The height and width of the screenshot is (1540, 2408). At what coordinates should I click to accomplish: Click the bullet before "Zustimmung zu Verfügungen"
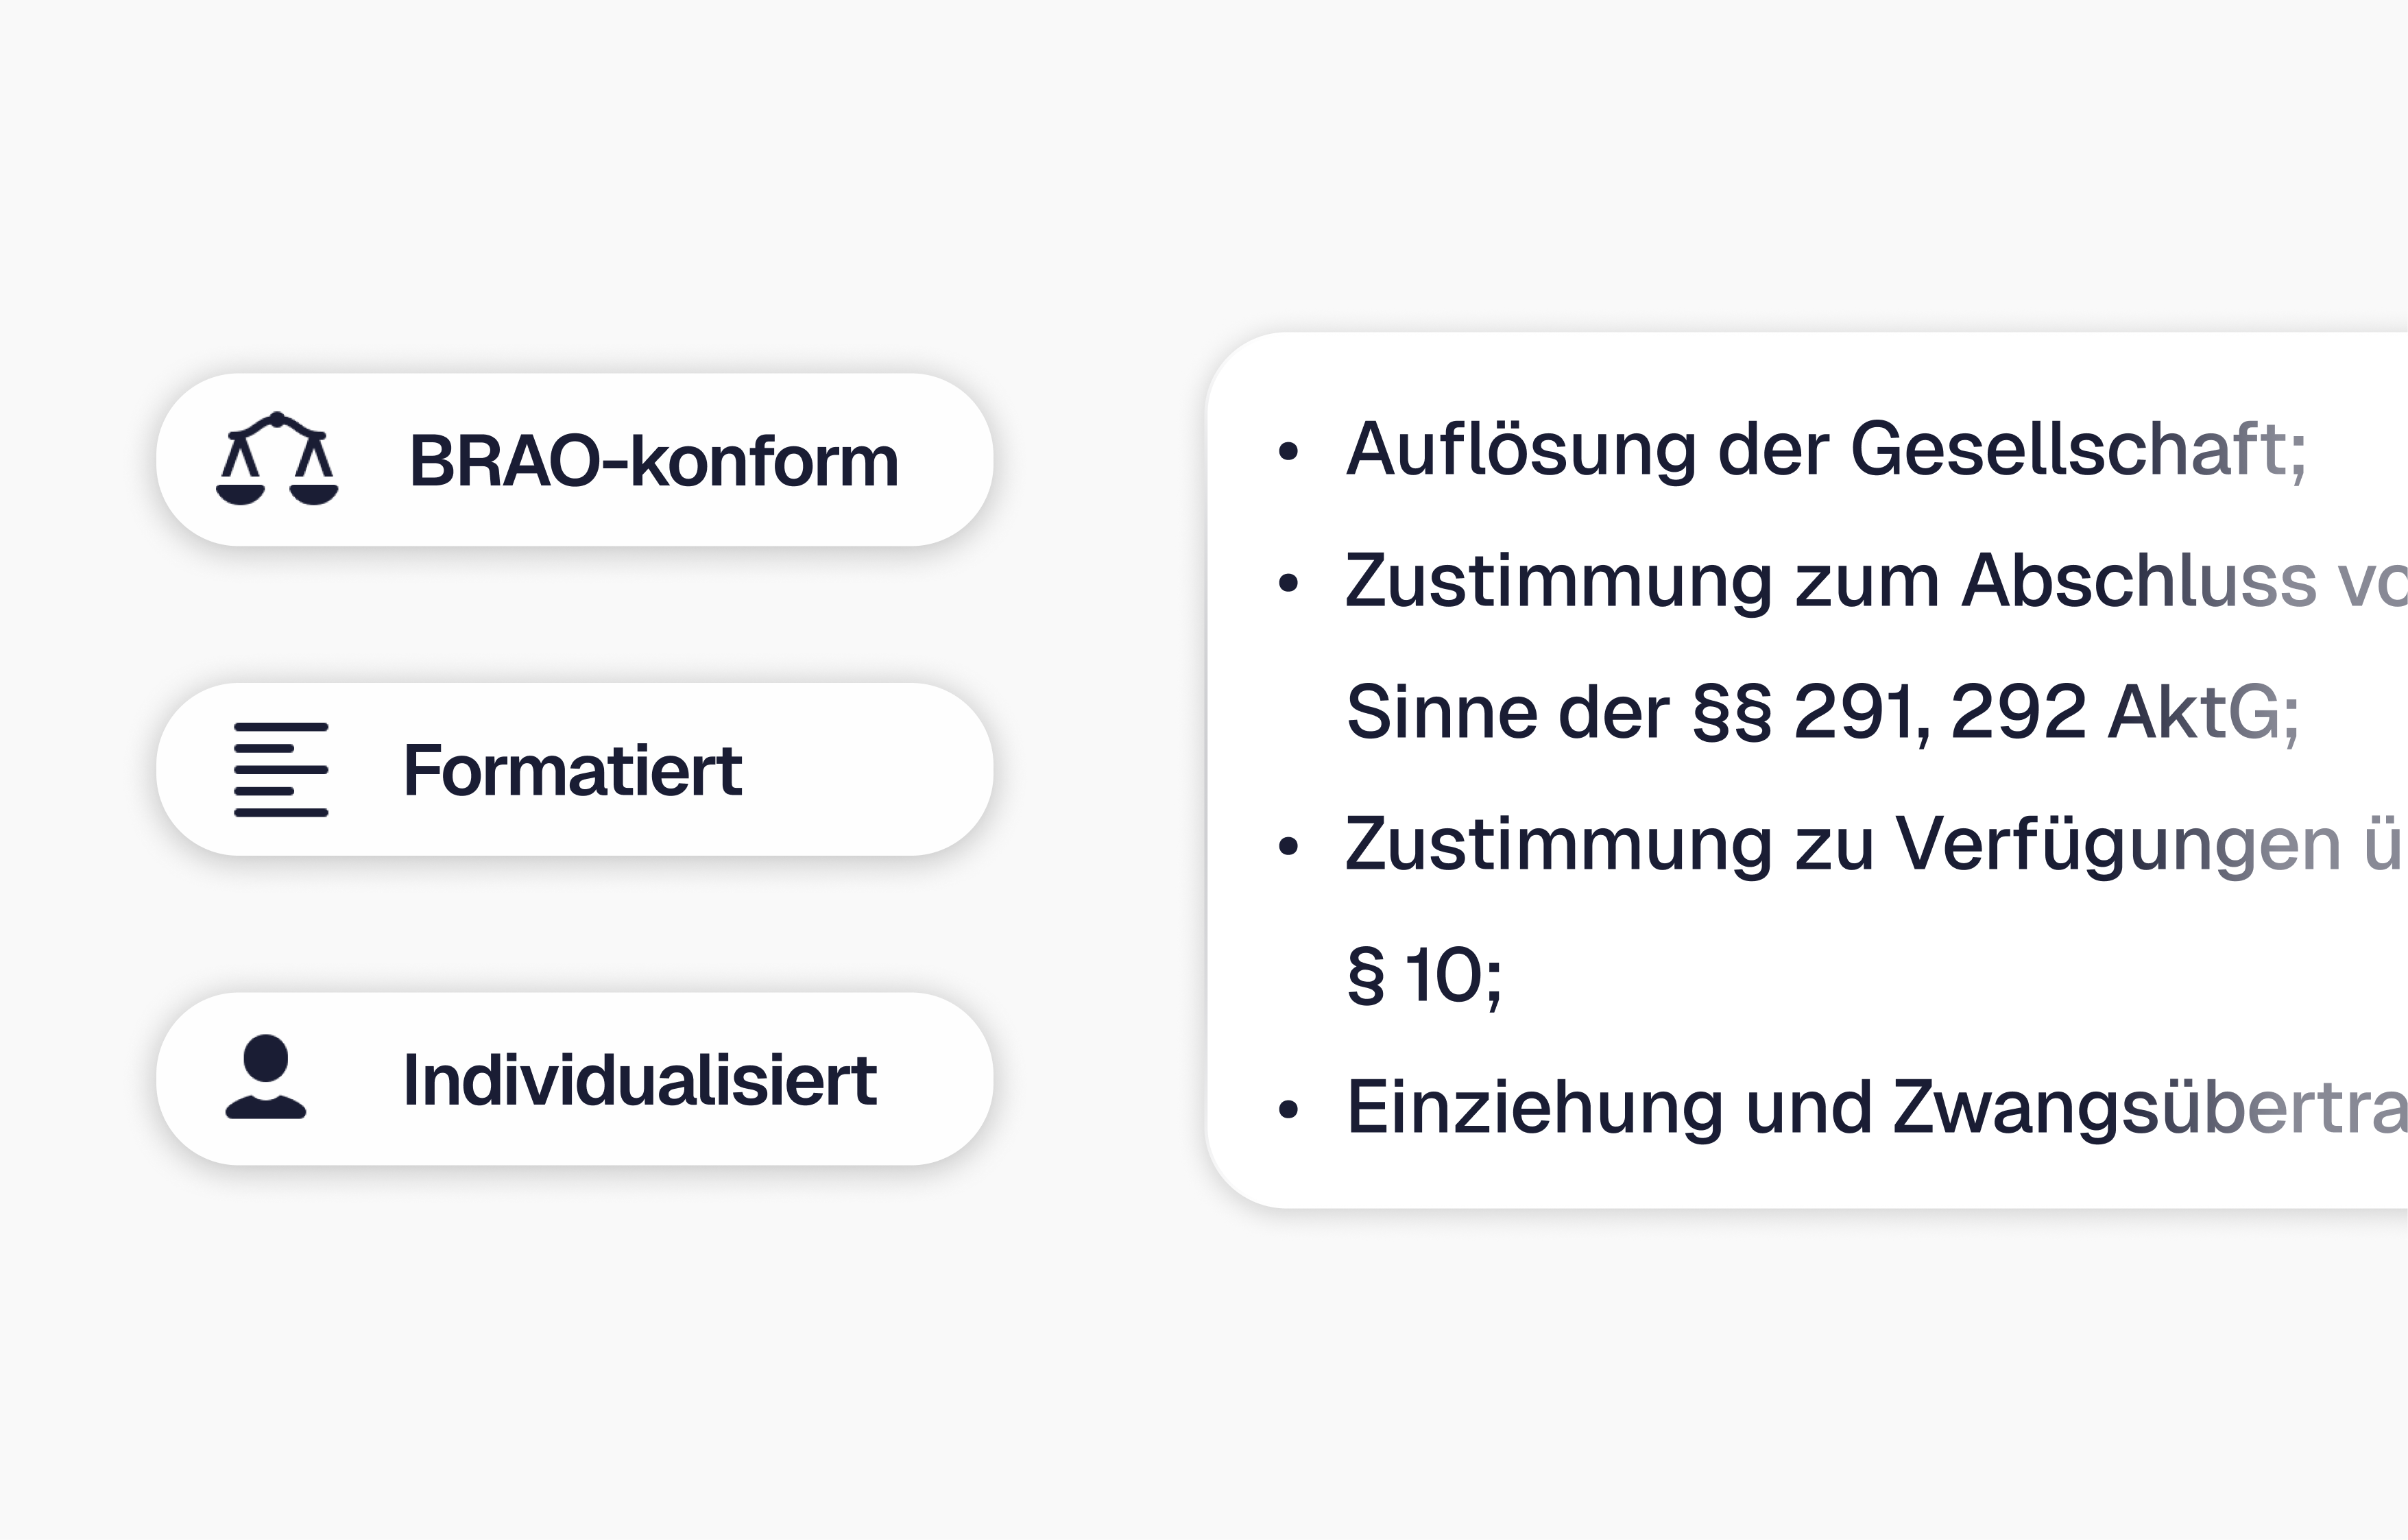pyautogui.click(x=1288, y=847)
